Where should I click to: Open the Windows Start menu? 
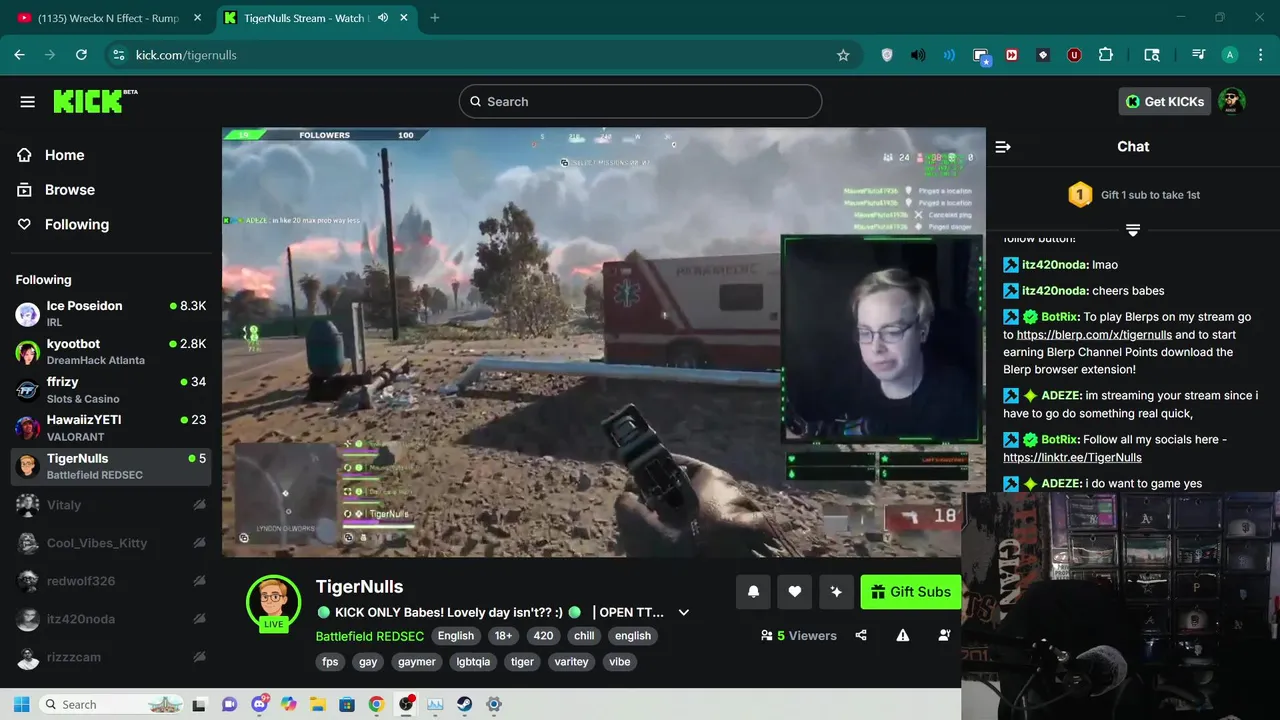21,704
